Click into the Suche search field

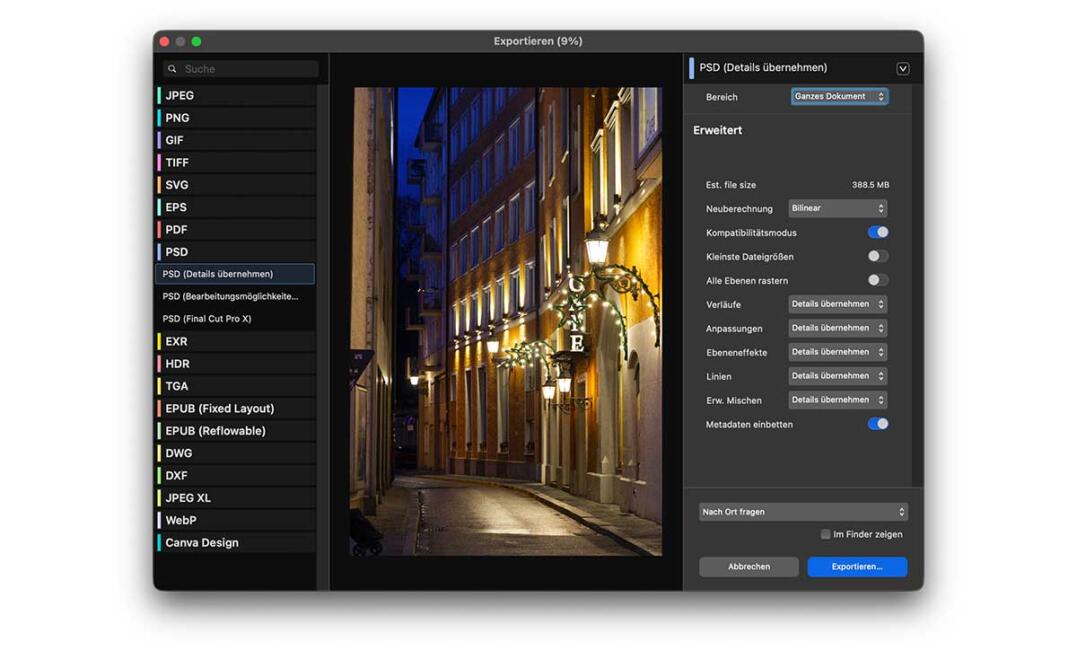coord(246,69)
